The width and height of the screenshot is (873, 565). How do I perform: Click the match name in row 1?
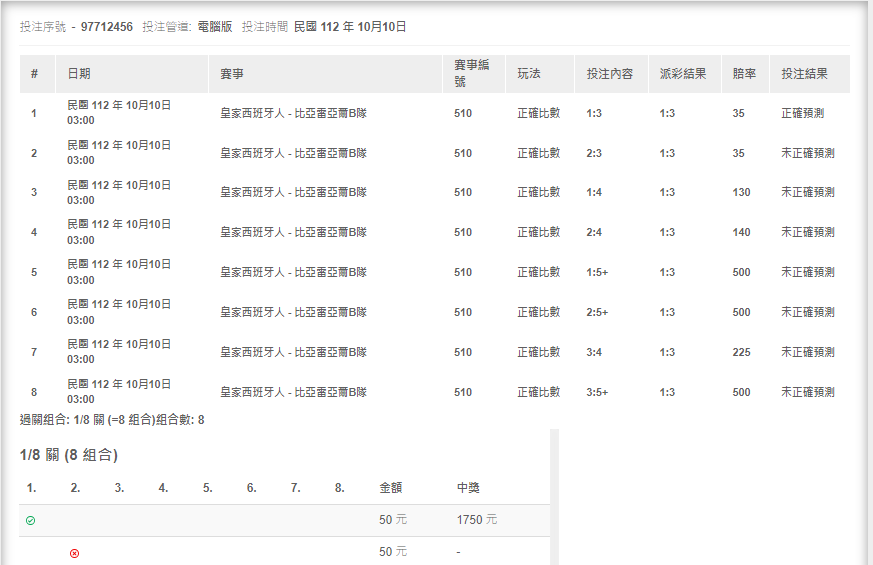(x=293, y=113)
